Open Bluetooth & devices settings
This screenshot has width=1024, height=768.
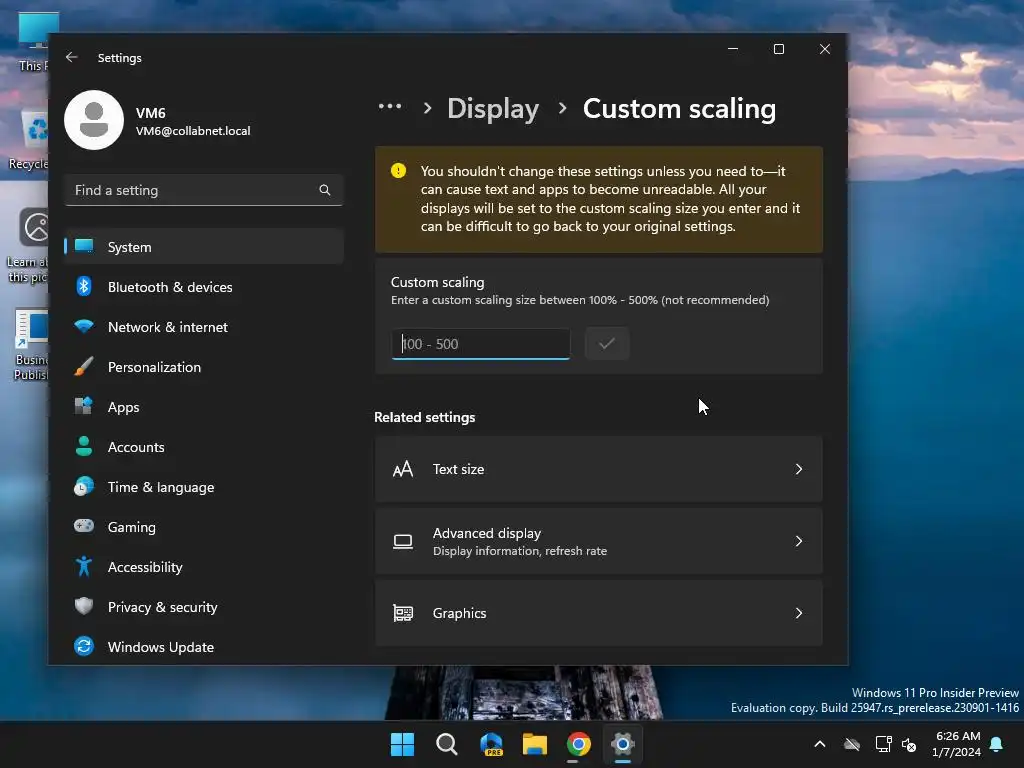point(204,287)
